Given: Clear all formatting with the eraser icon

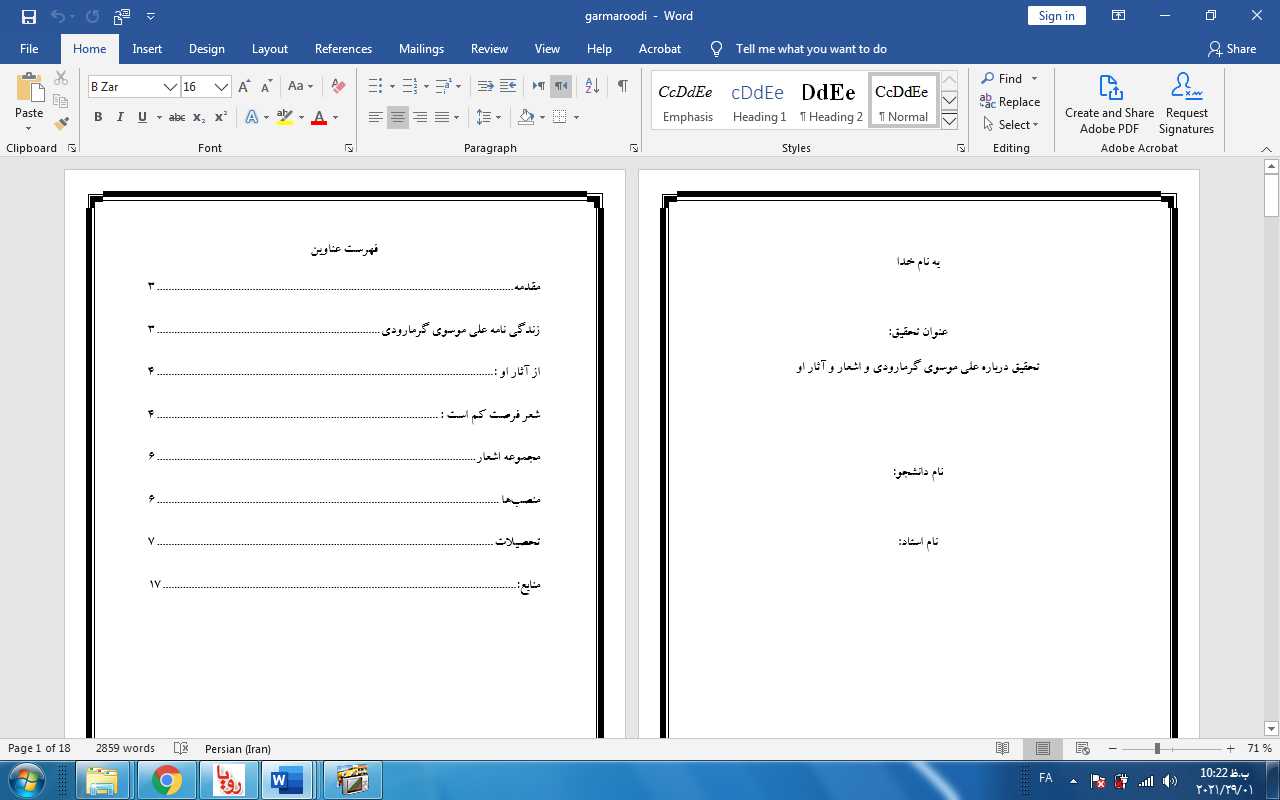Looking at the screenshot, I should (338, 87).
